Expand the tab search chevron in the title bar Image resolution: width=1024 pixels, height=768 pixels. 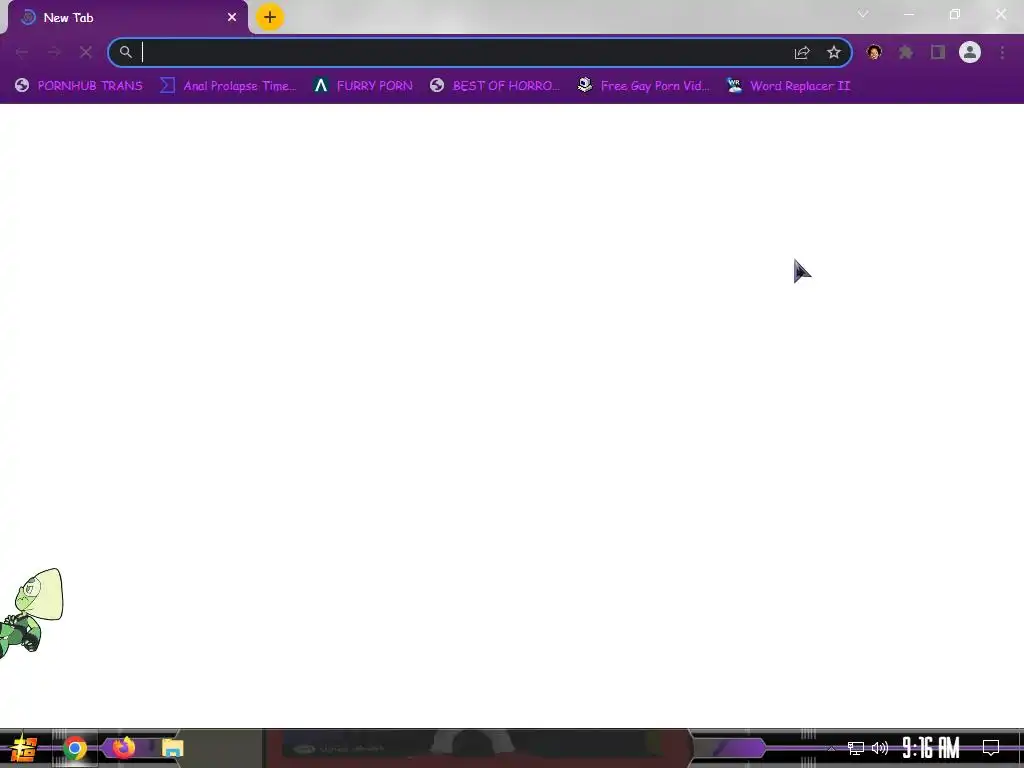(863, 14)
